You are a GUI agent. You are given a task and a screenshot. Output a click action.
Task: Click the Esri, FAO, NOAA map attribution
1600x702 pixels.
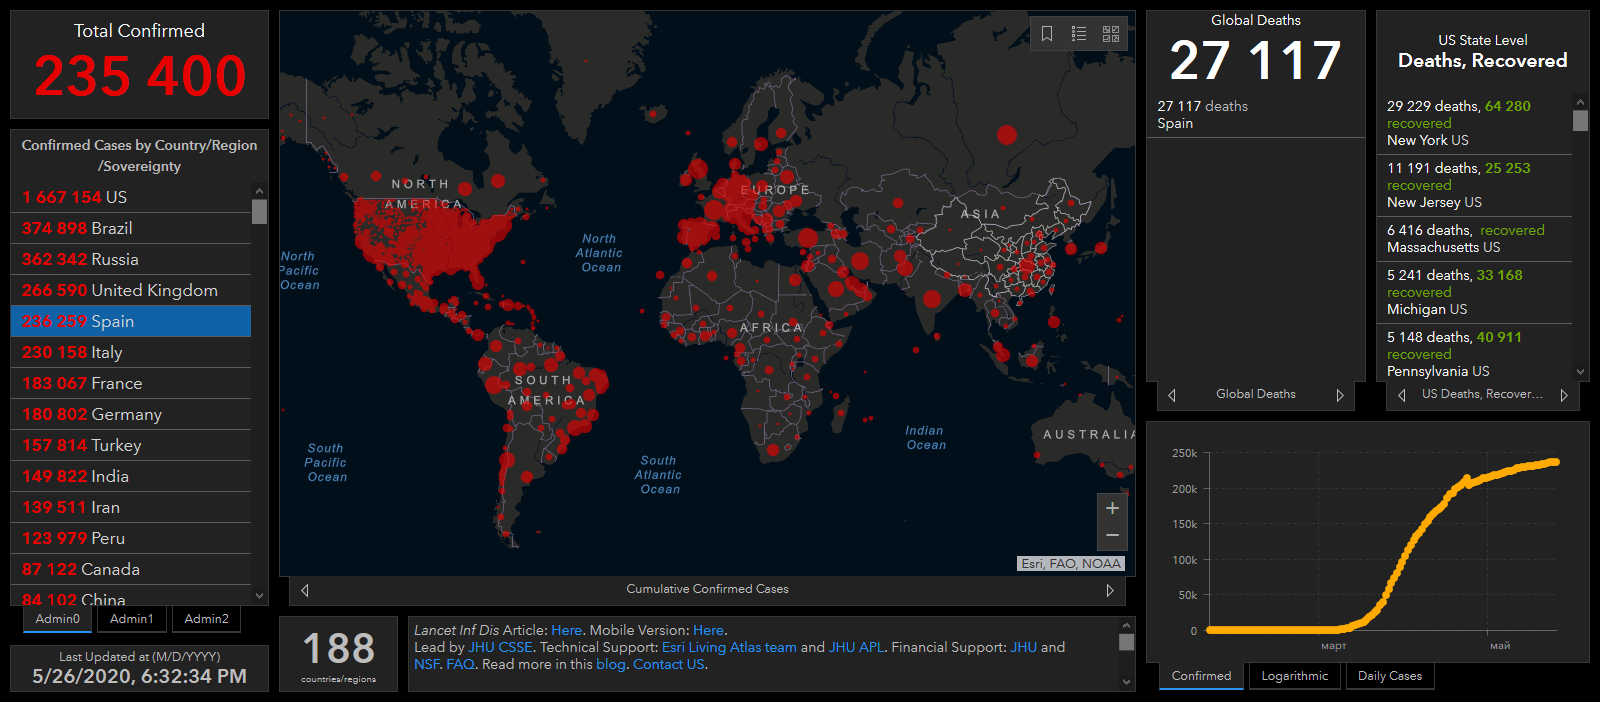coord(1071,564)
